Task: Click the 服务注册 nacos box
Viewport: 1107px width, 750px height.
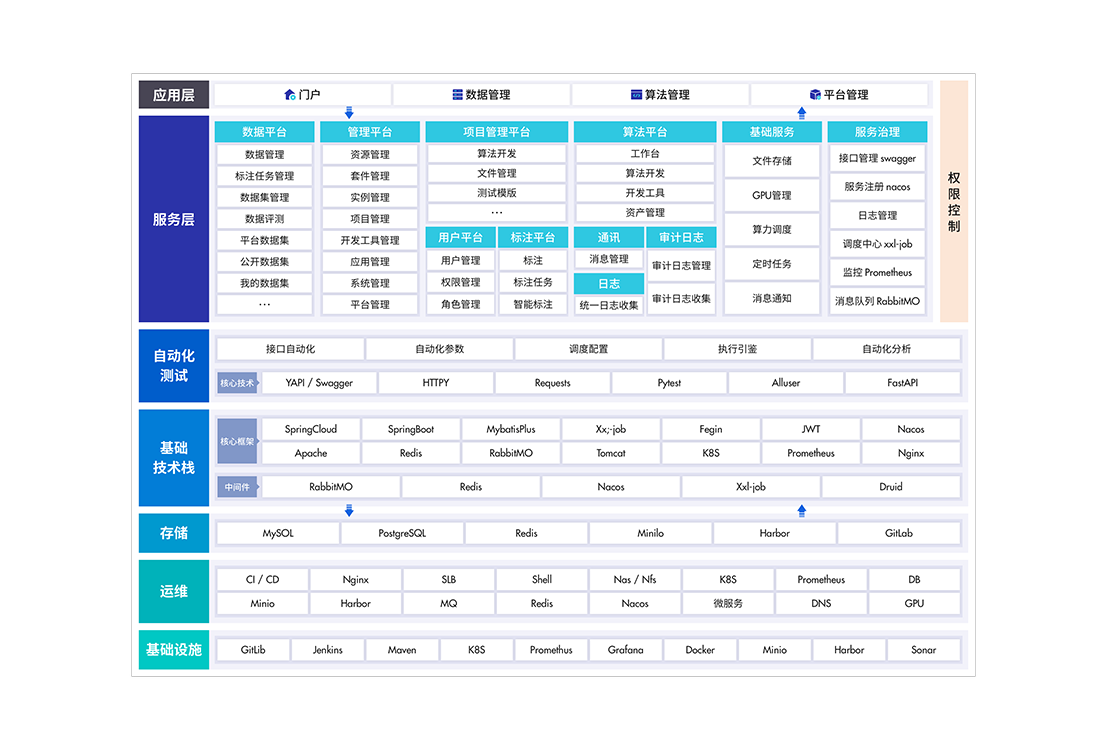Action: pos(878,187)
